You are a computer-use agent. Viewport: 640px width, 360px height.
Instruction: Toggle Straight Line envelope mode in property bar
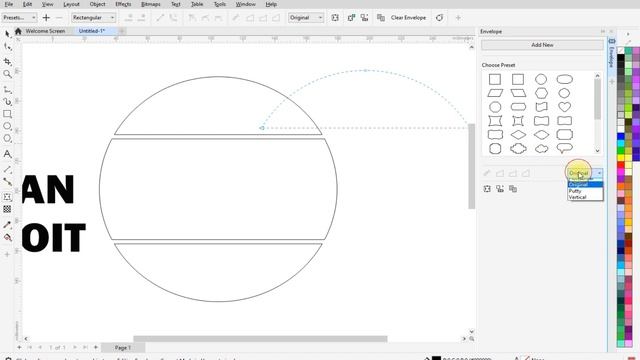250,18
